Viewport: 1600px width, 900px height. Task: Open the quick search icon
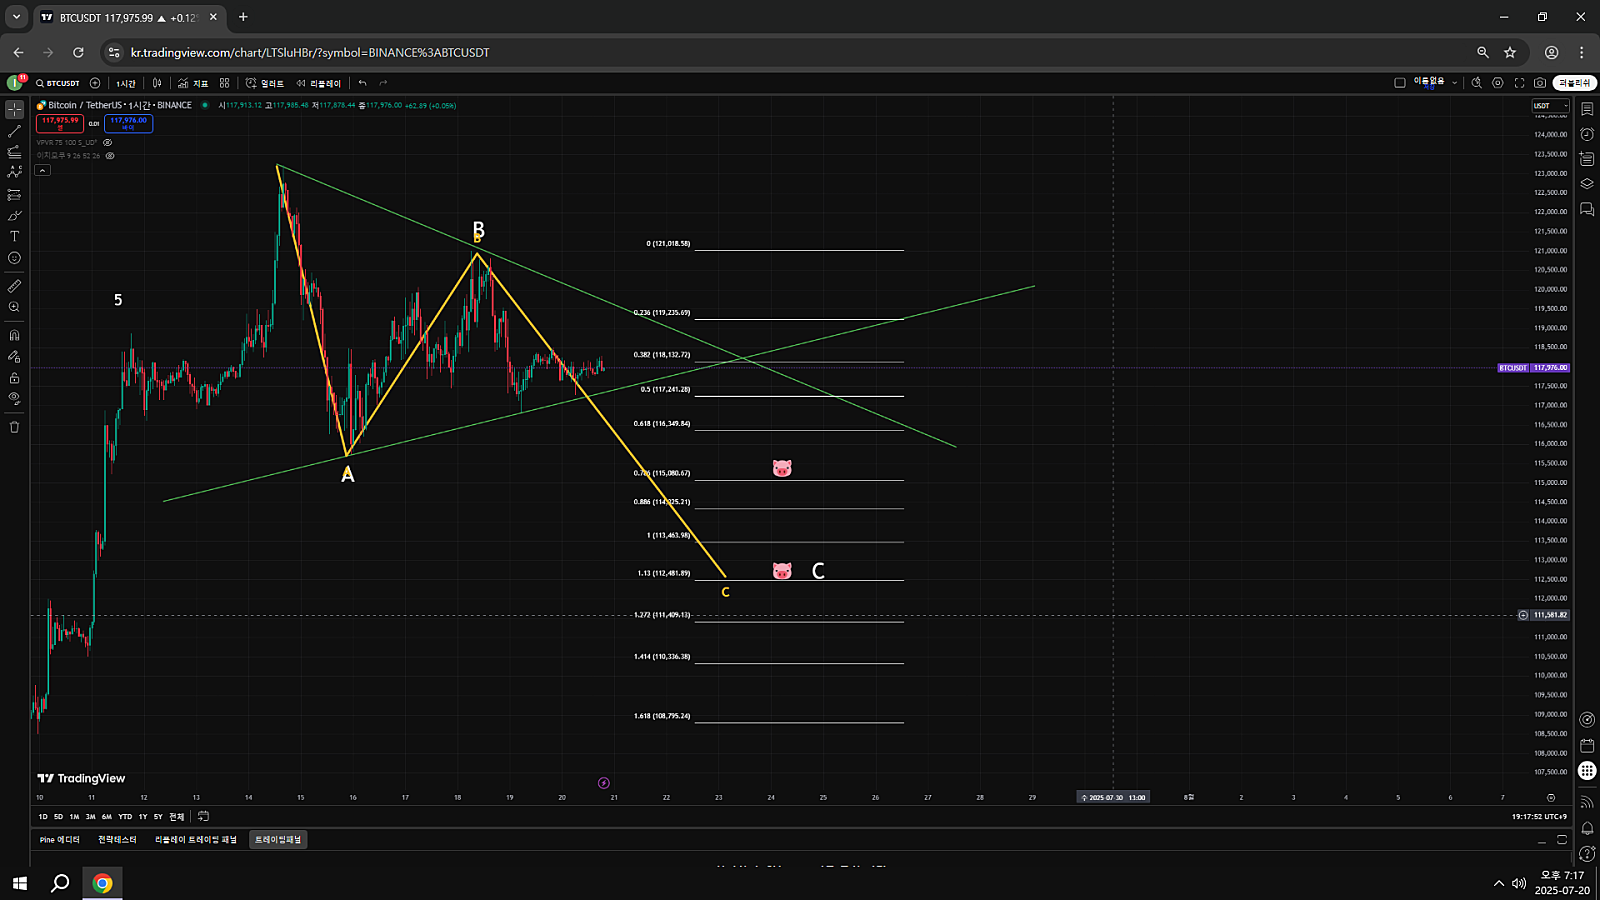coord(1477,83)
